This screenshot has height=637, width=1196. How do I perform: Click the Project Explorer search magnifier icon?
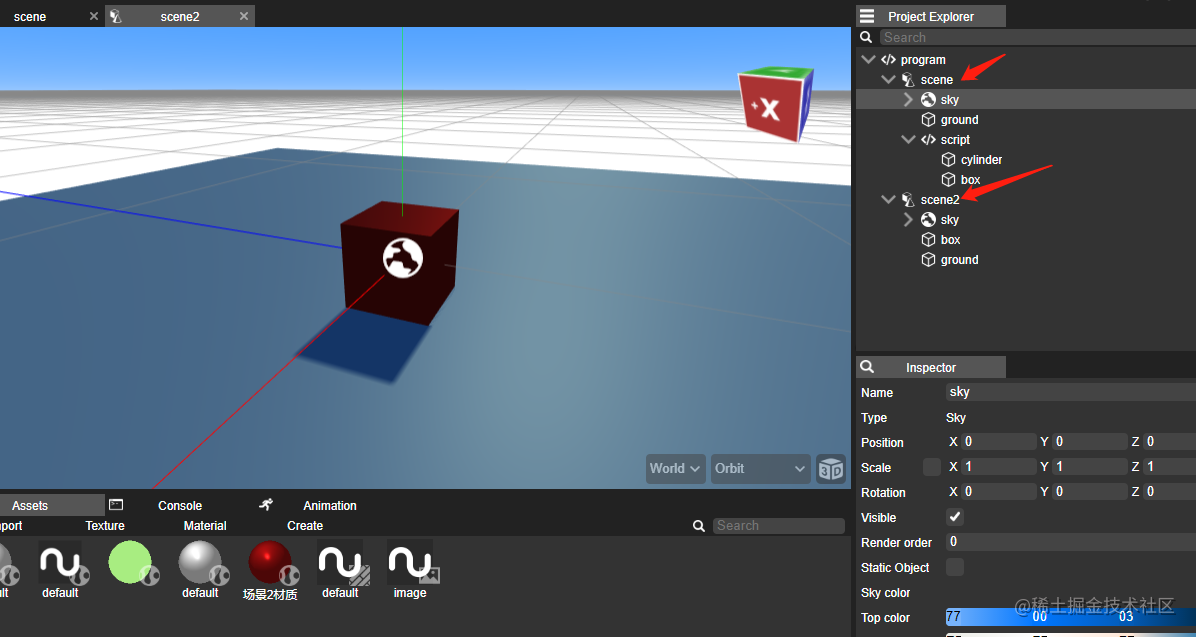[866, 36]
